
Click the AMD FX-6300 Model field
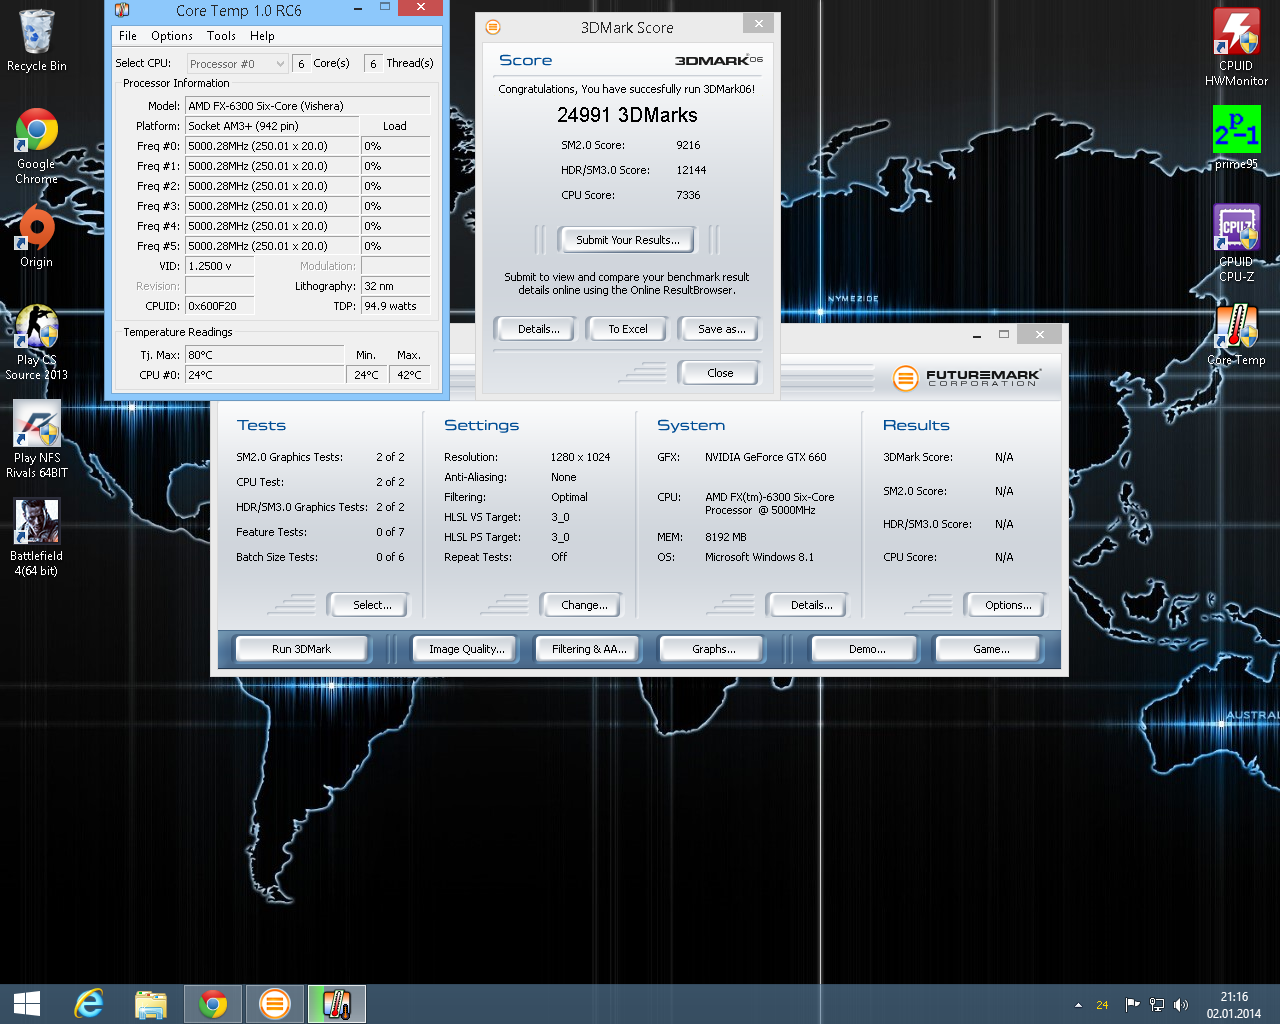pyautogui.click(x=308, y=106)
